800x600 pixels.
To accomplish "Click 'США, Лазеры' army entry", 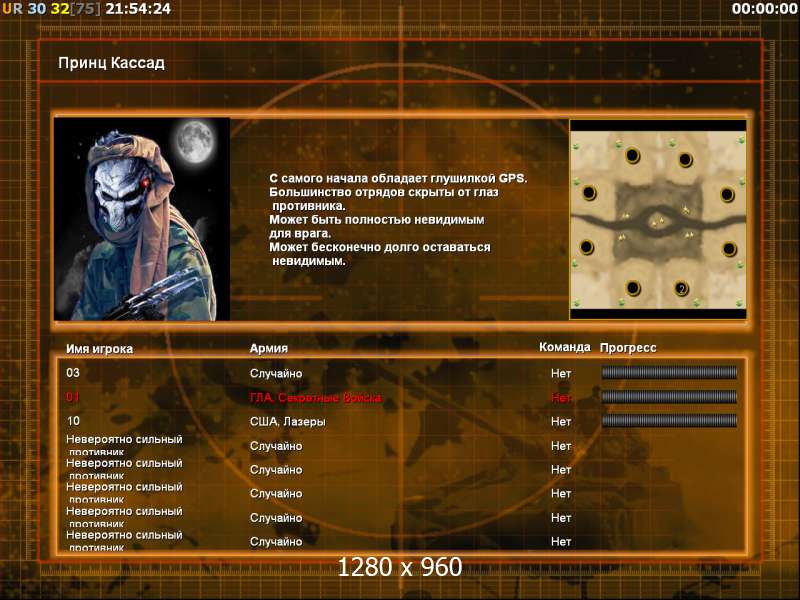I will tap(288, 421).
